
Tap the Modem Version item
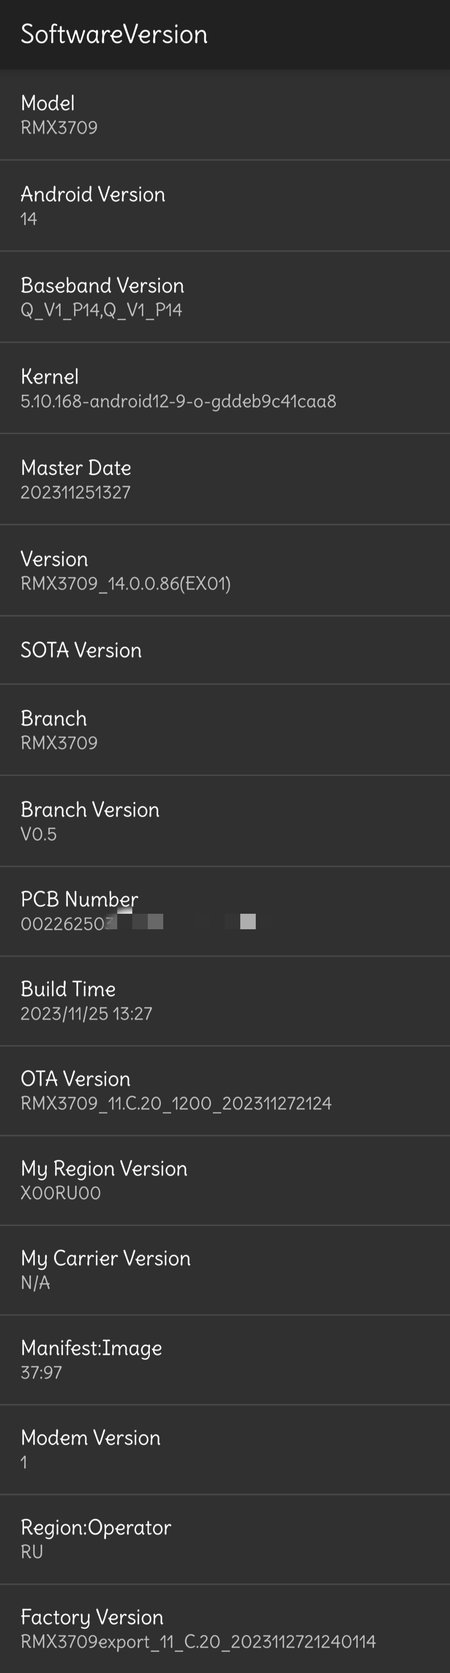point(225,1450)
